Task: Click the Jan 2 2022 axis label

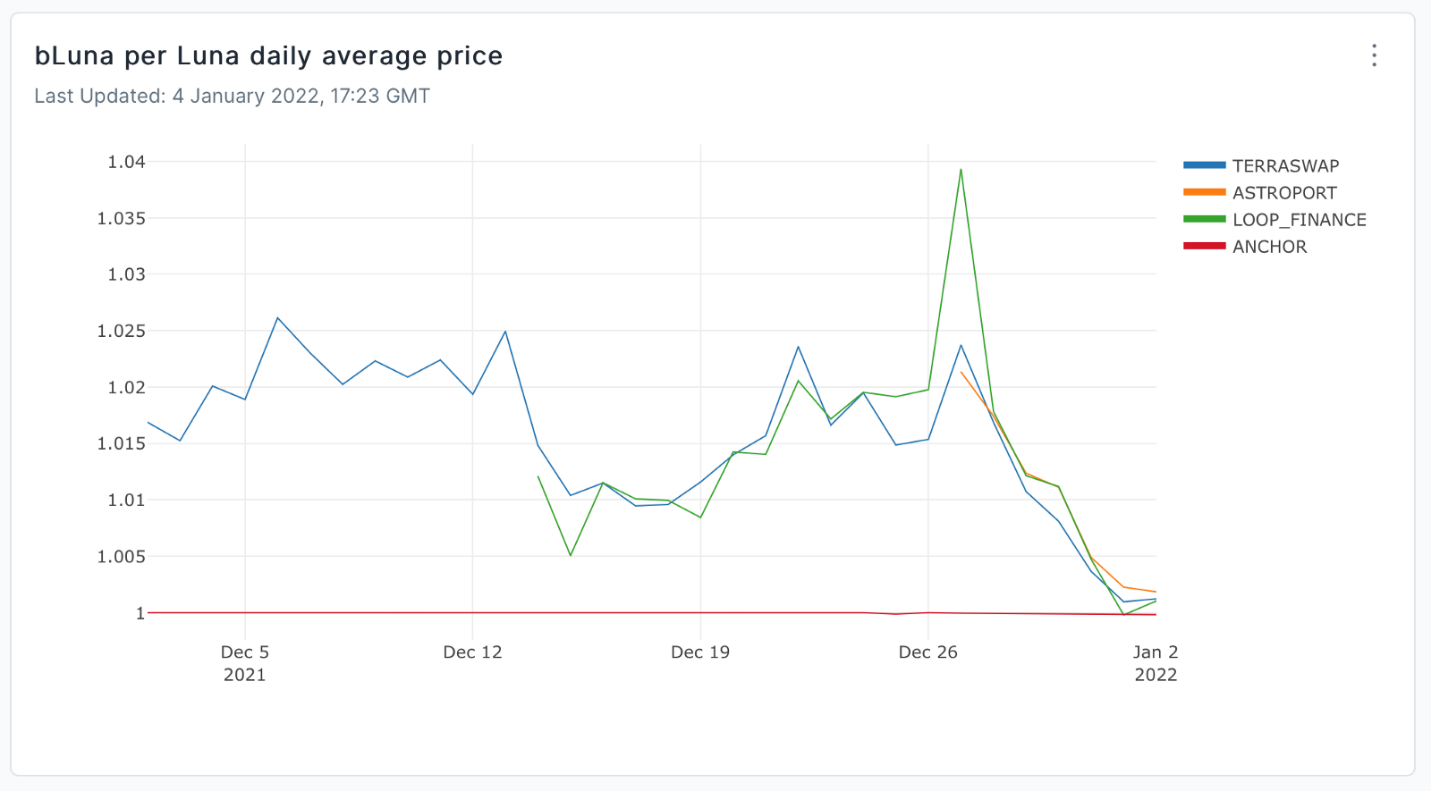Action: coord(1155,663)
